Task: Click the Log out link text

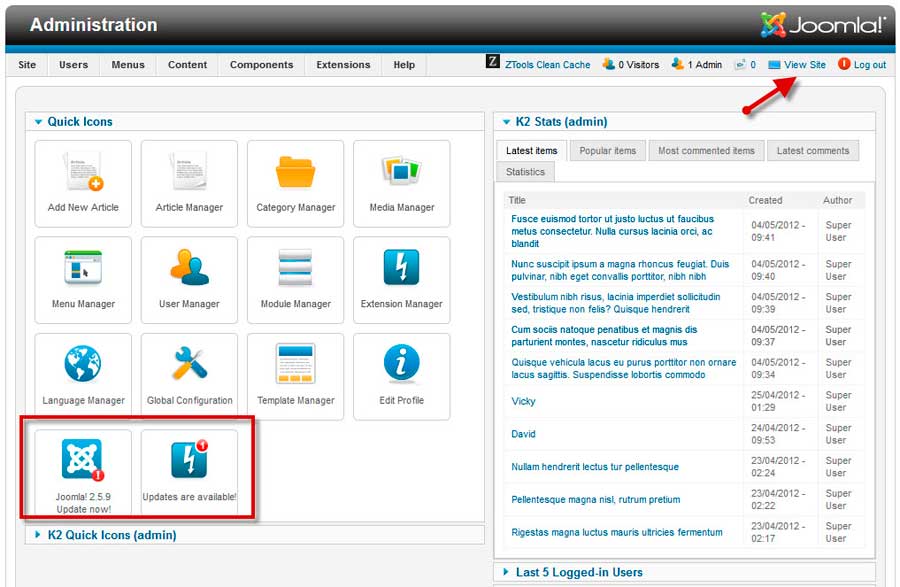Action: (870, 65)
